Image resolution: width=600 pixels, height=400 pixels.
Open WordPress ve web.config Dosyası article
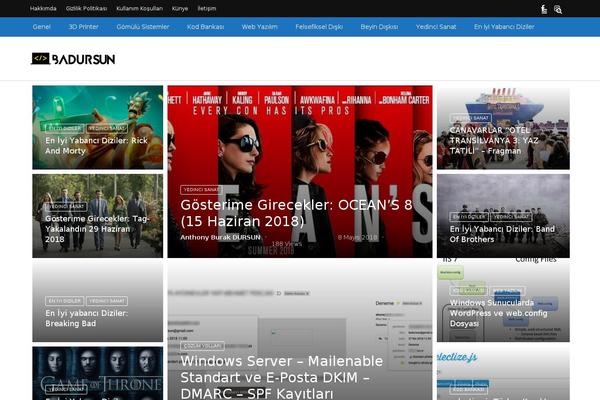pyautogui.click(x=498, y=313)
